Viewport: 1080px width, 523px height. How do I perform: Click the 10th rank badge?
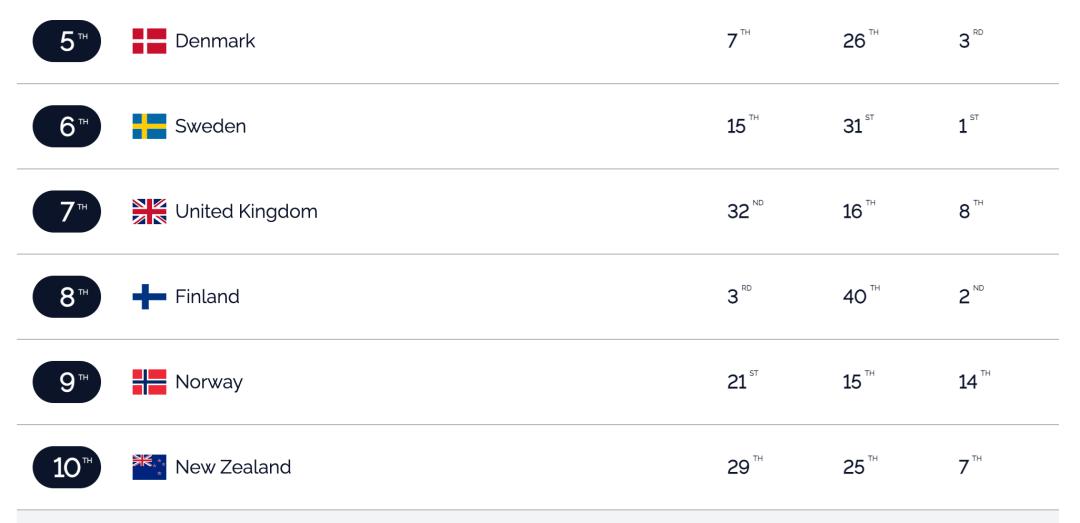coord(67,467)
